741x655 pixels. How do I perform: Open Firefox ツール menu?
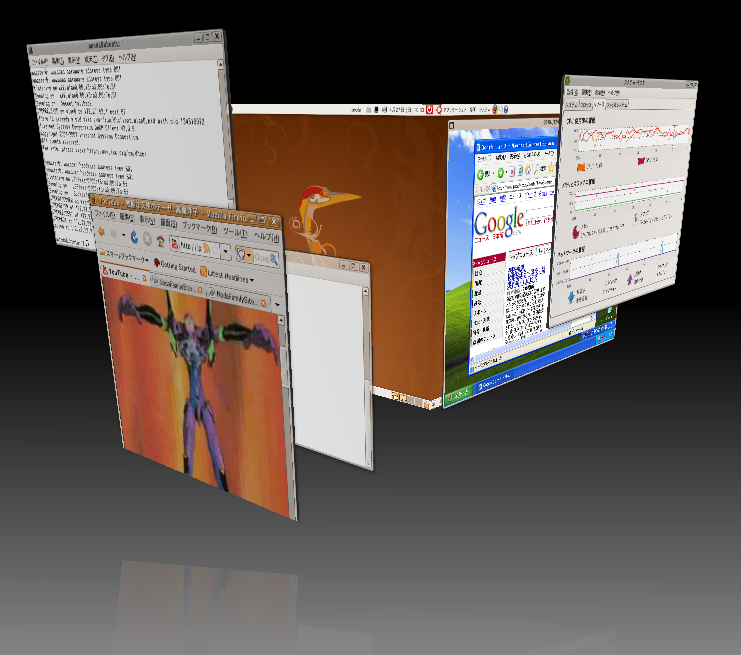[234, 232]
